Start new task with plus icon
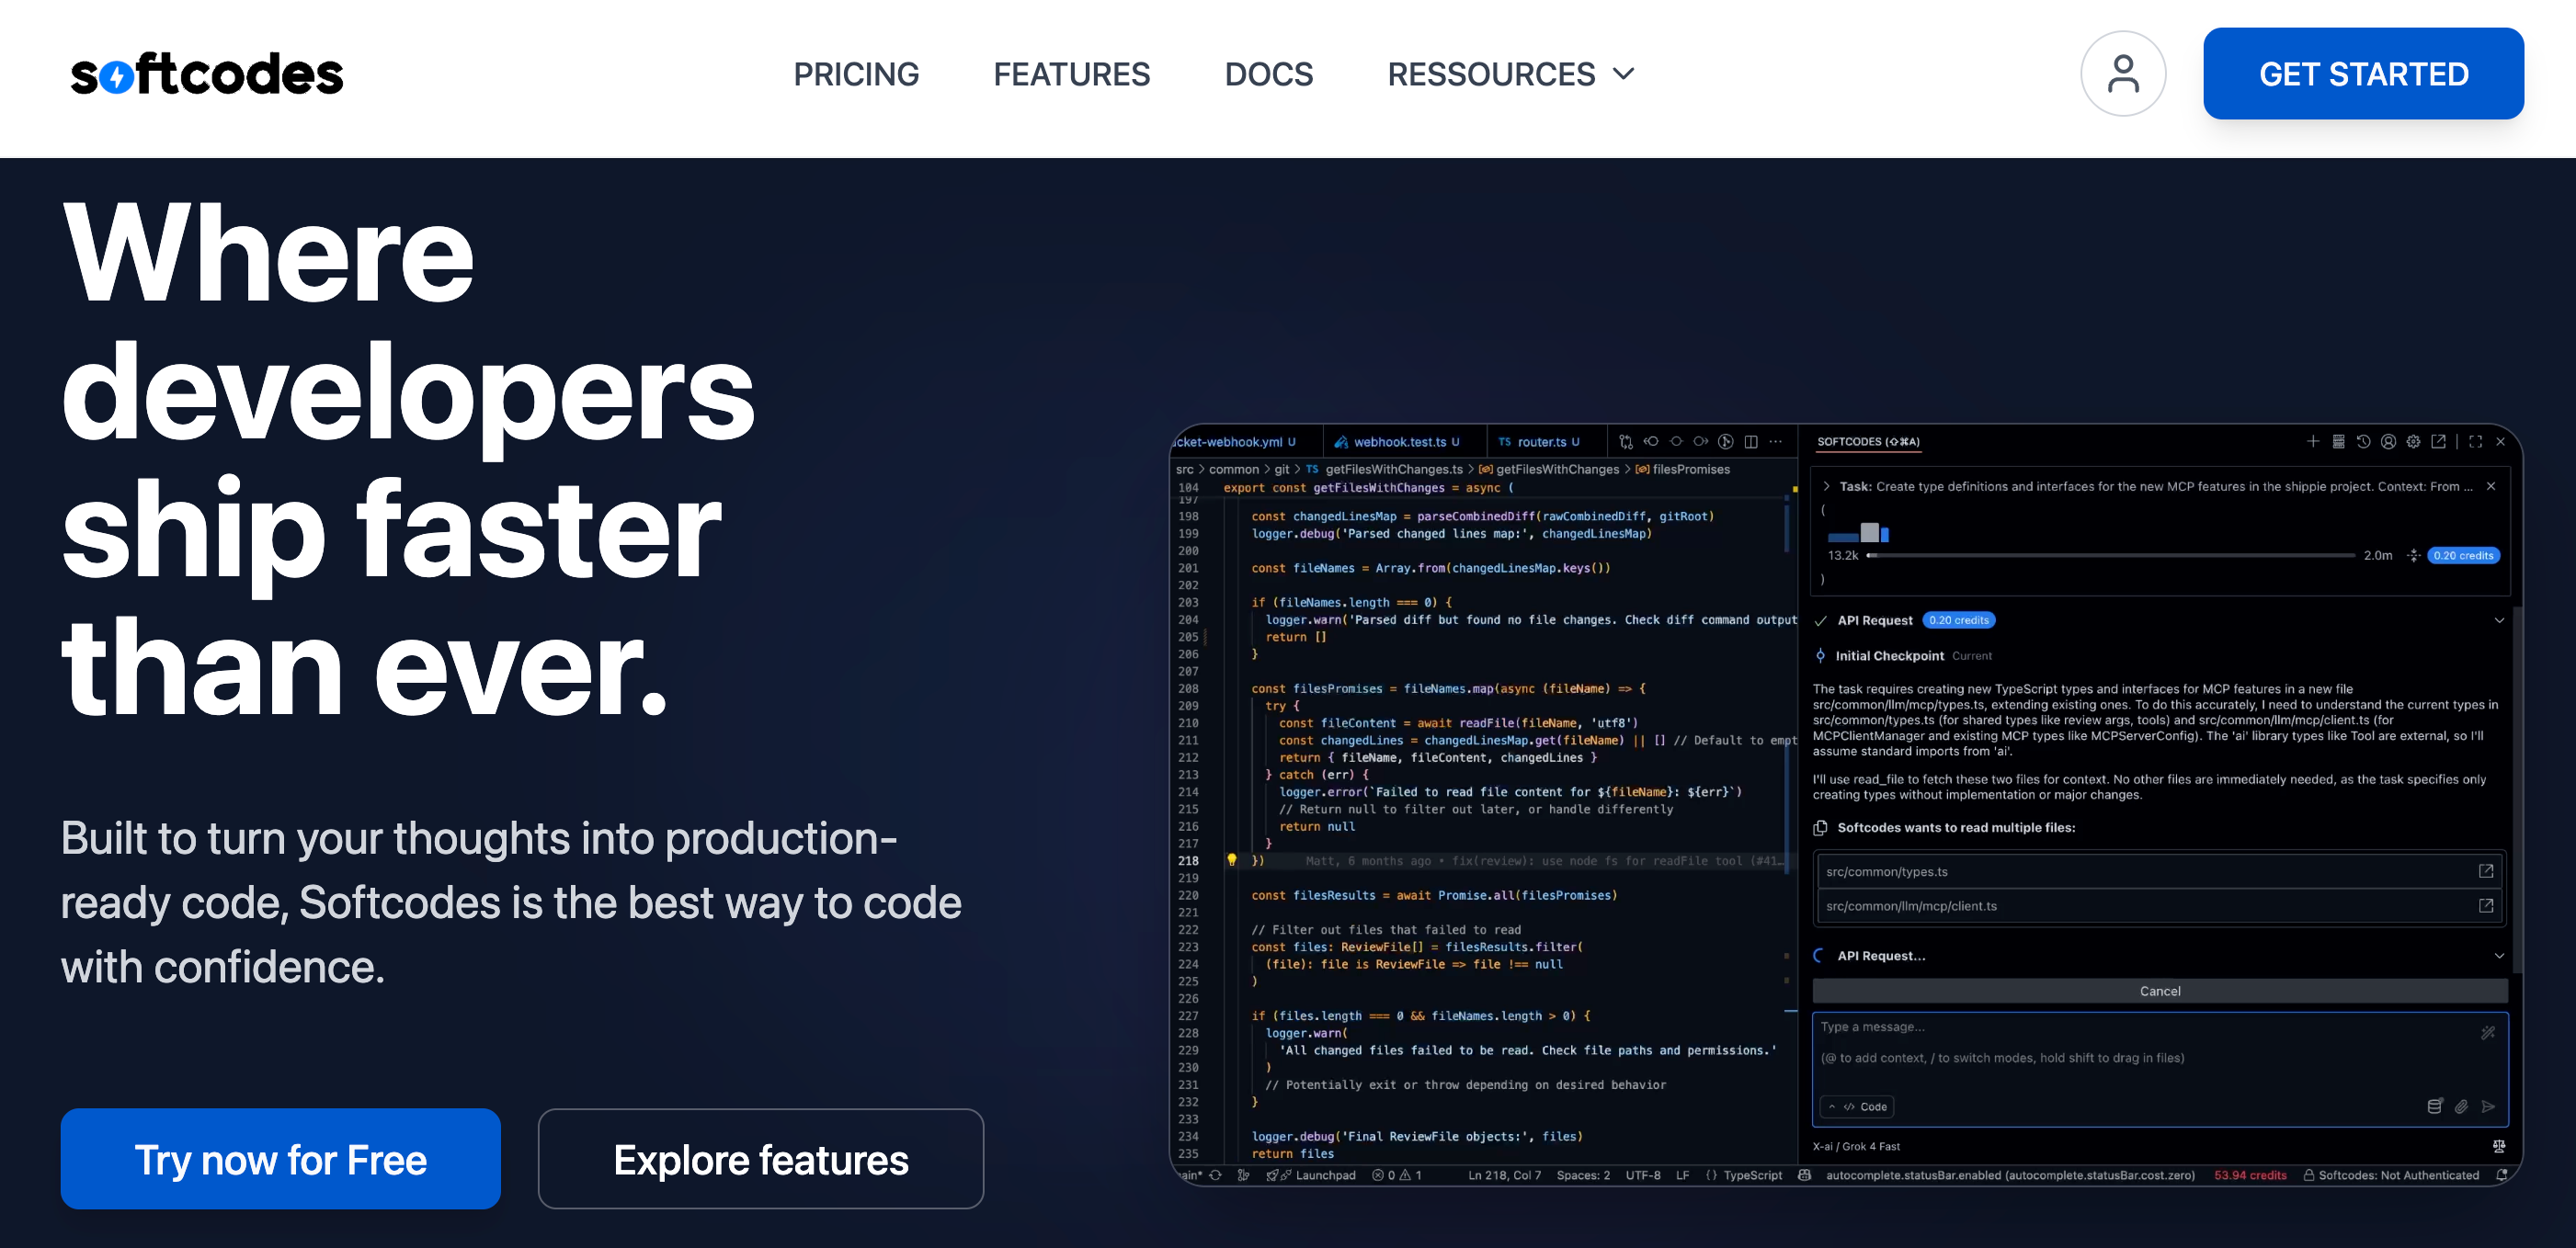Viewport: 2576px width, 1248px height. tap(2312, 441)
